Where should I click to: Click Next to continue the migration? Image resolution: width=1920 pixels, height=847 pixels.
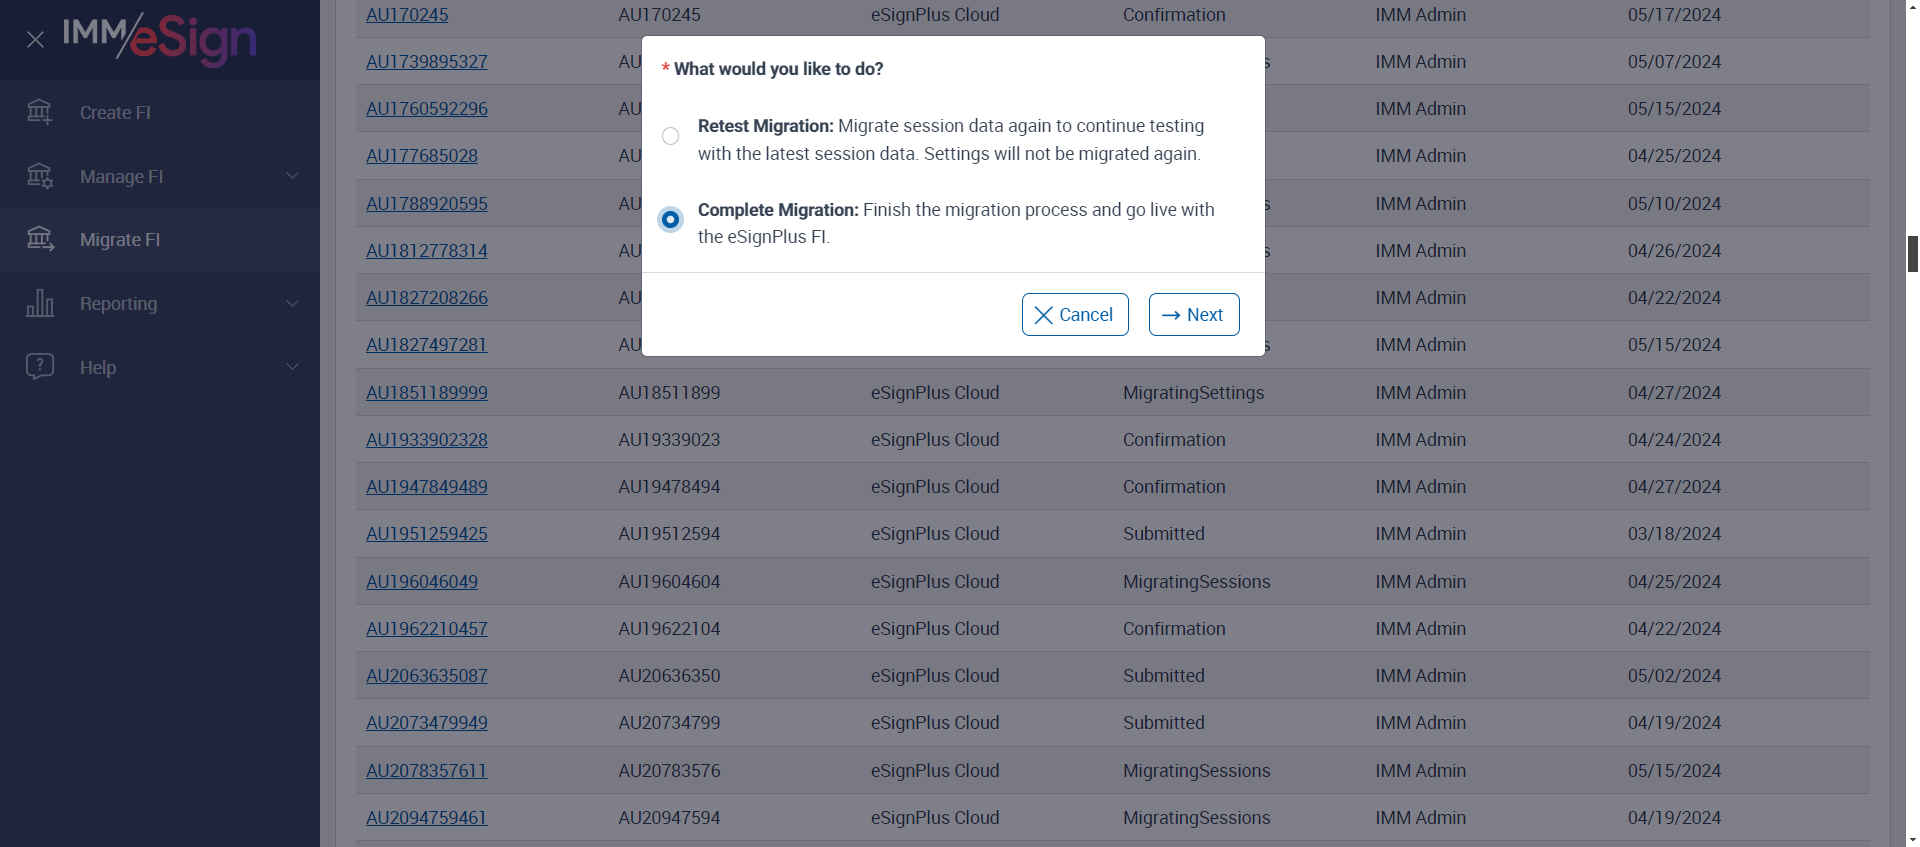(x=1193, y=315)
